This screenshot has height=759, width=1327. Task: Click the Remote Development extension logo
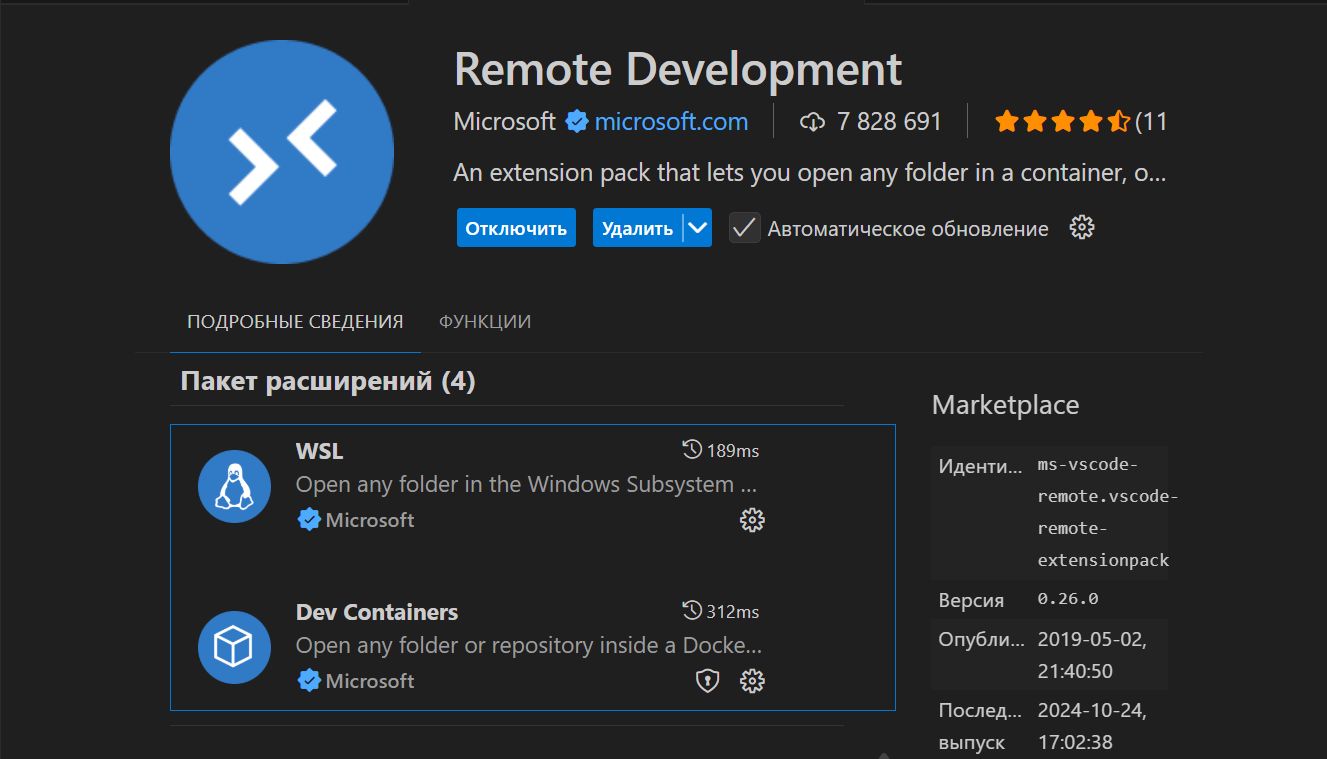click(x=282, y=152)
